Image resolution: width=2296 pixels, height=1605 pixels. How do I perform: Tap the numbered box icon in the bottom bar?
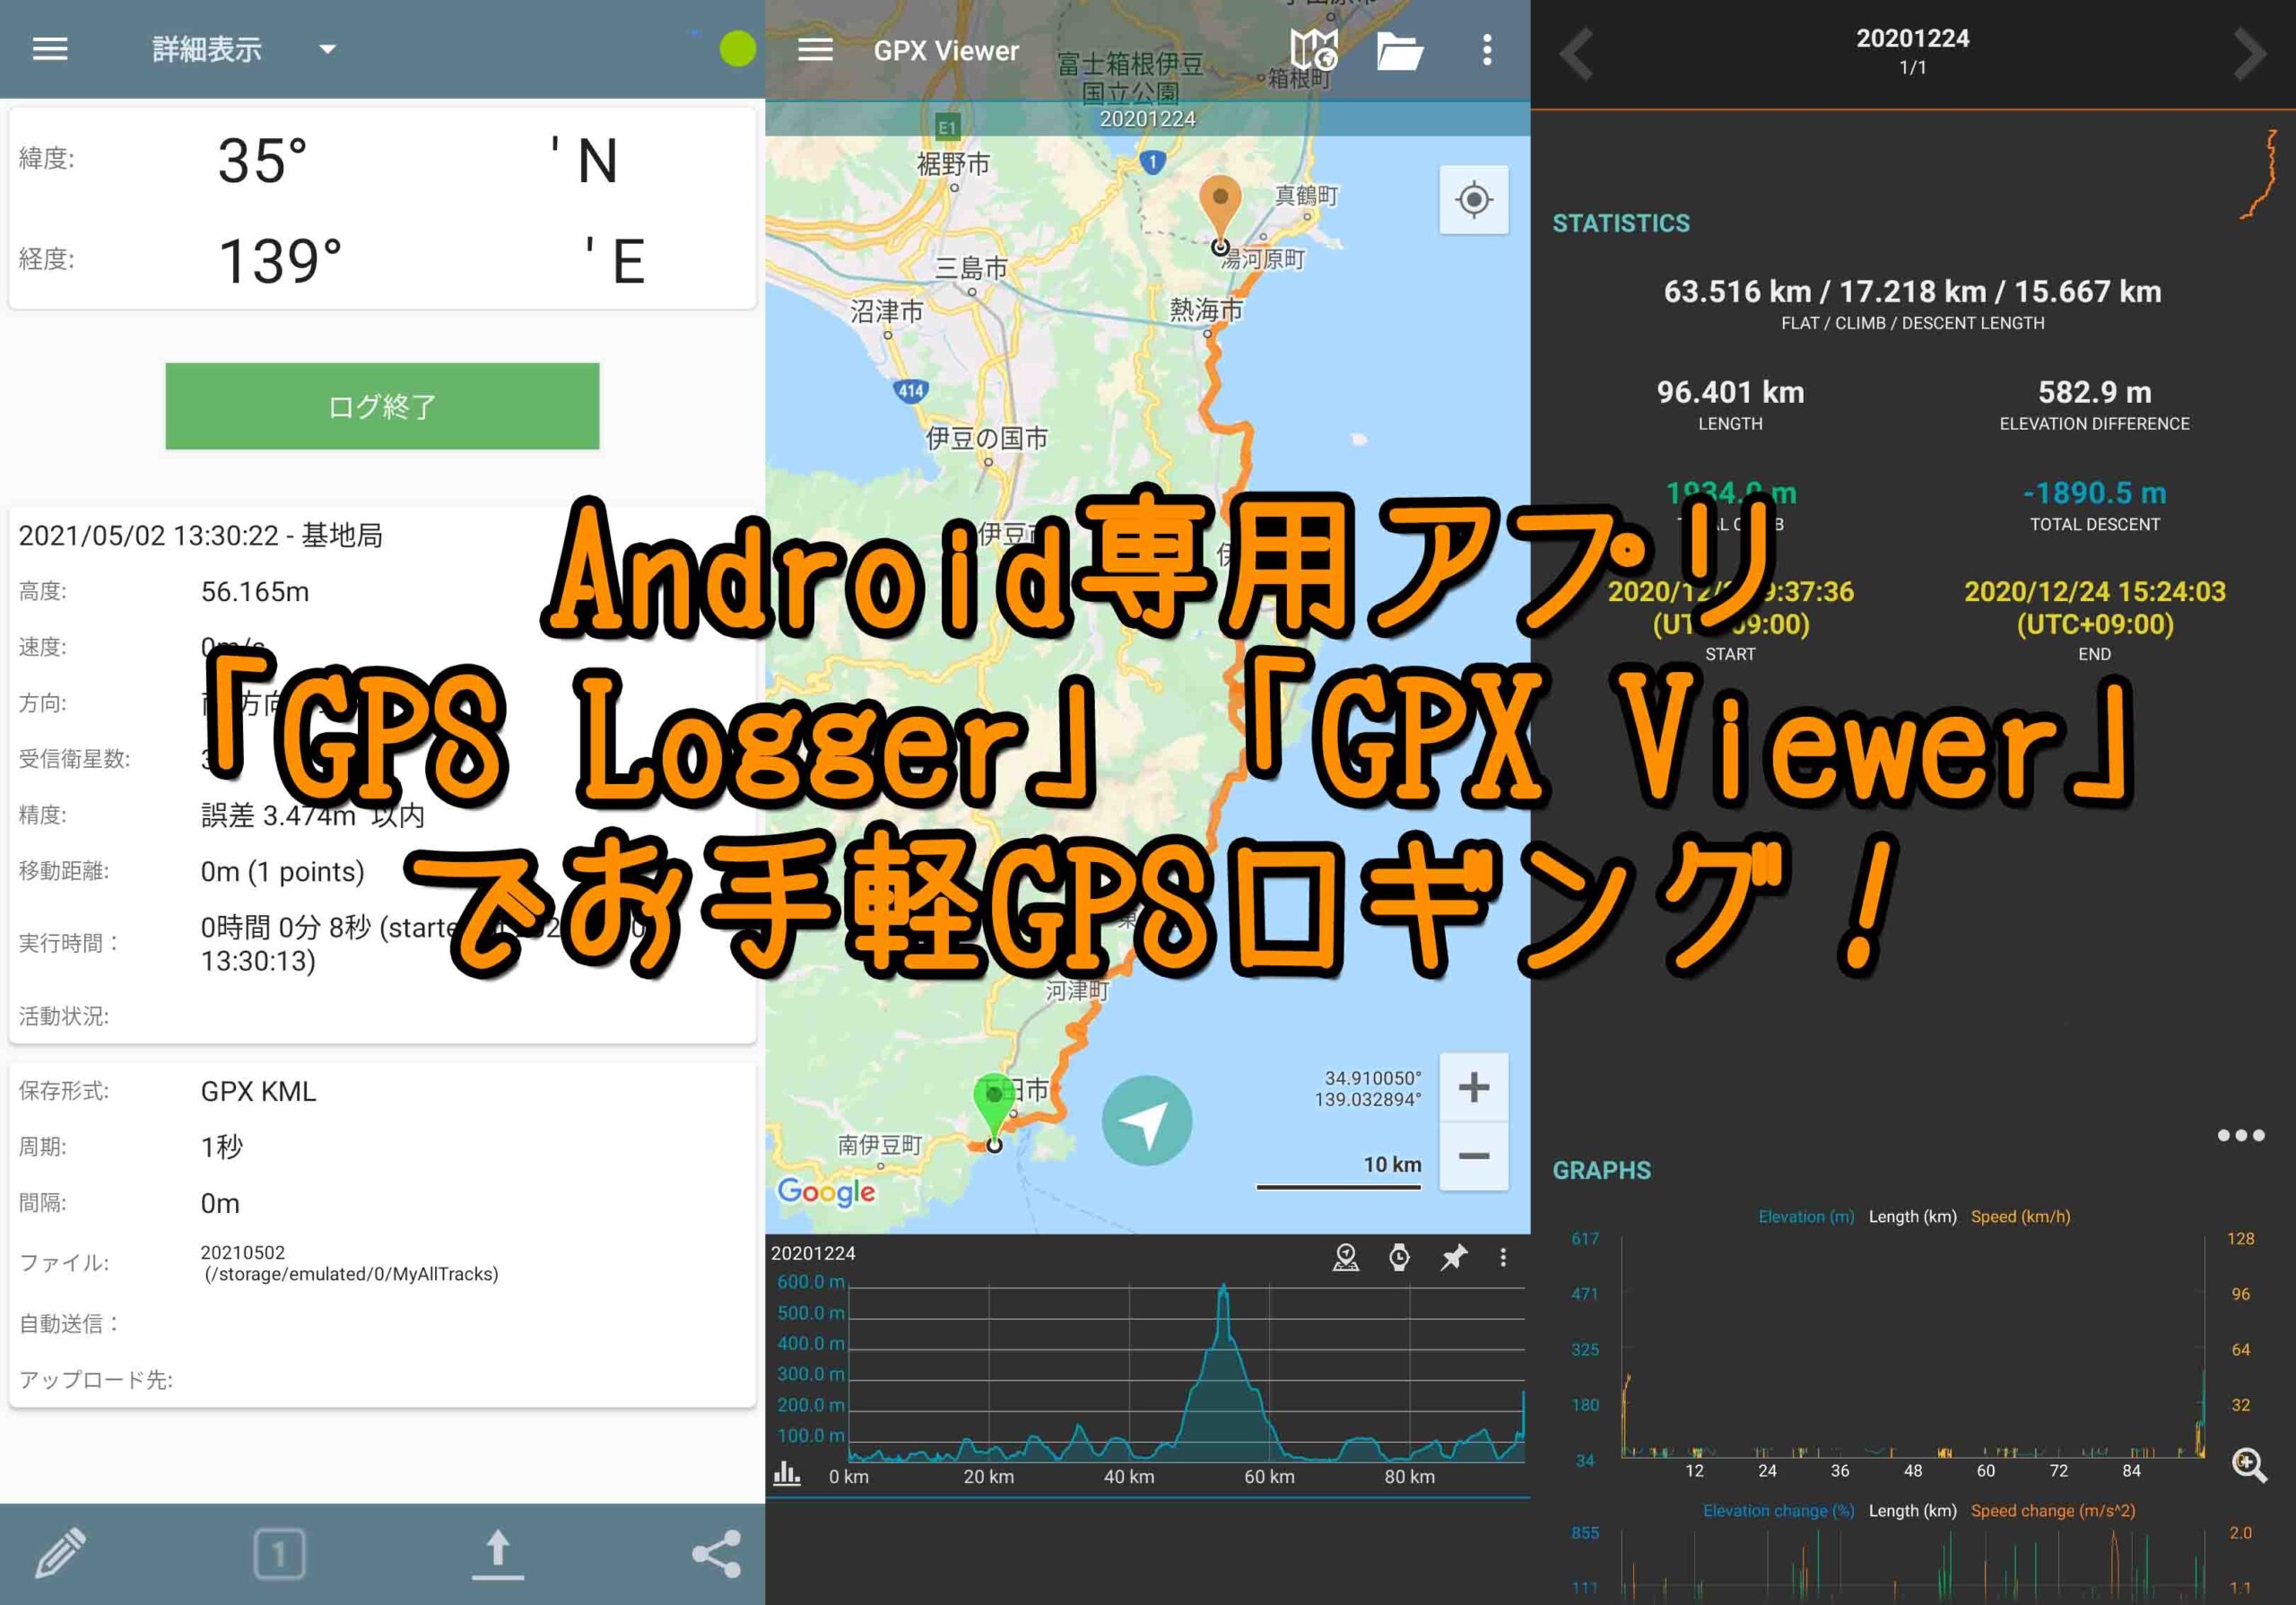[x=279, y=1554]
